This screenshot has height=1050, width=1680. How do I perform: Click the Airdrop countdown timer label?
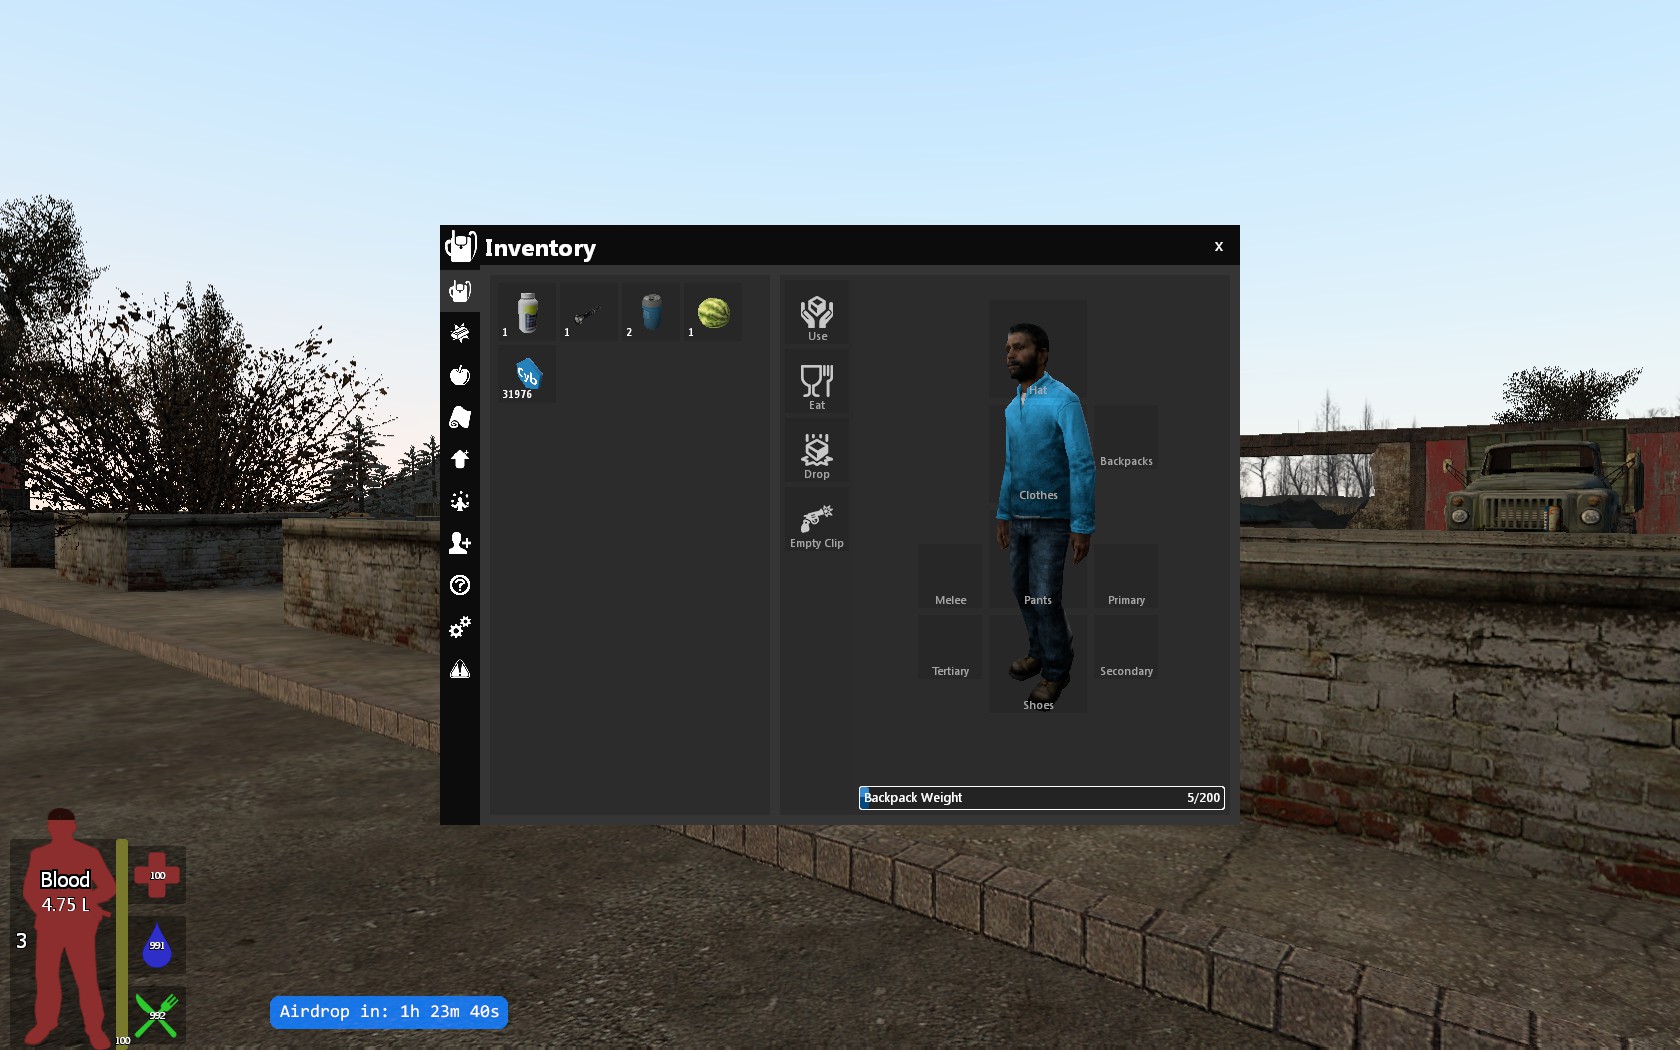[x=389, y=1012]
